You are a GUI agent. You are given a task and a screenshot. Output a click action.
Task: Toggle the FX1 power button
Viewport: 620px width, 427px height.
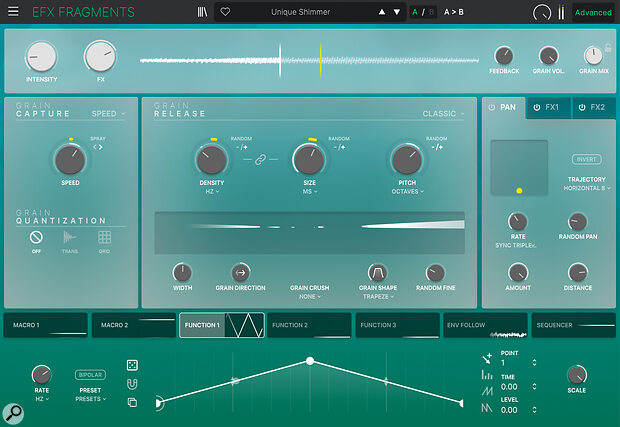tap(537, 107)
